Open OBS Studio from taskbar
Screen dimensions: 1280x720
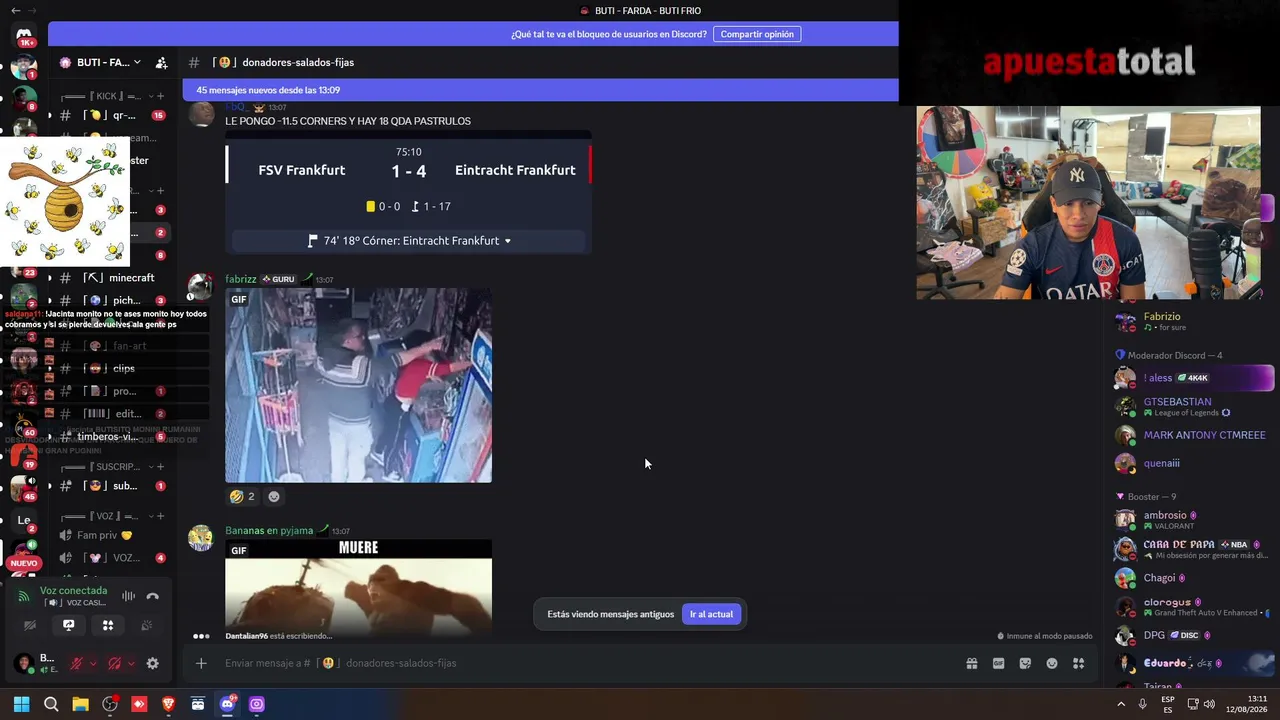tap(110, 704)
